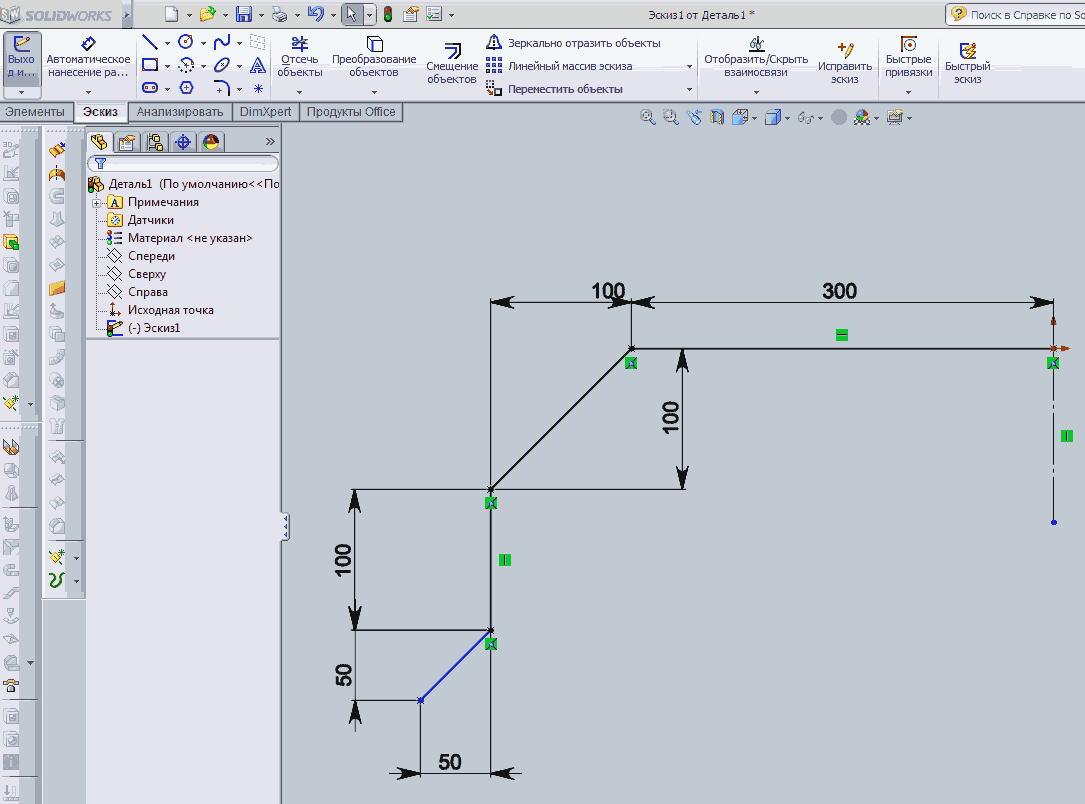Image resolution: width=1085 pixels, height=804 pixels.
Task: Pick the Spline sketch tool
Action: 222,42
